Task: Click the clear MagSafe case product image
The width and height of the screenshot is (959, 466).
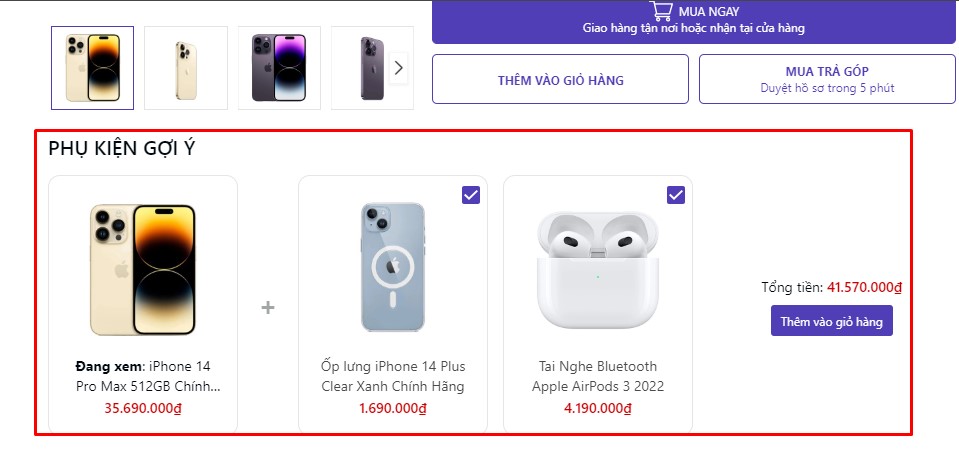Action: (393, 267)
